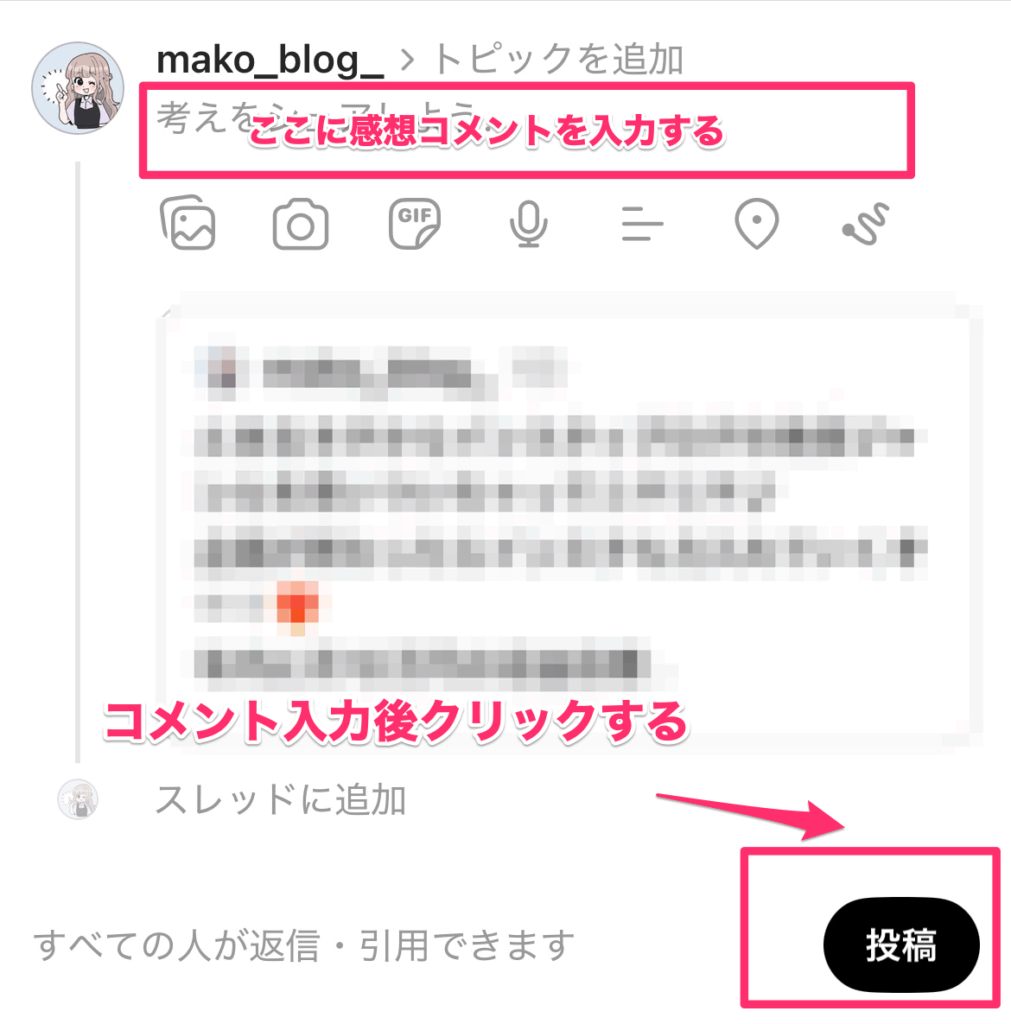Select the squiggle text-style icon

tap(865, 224)
